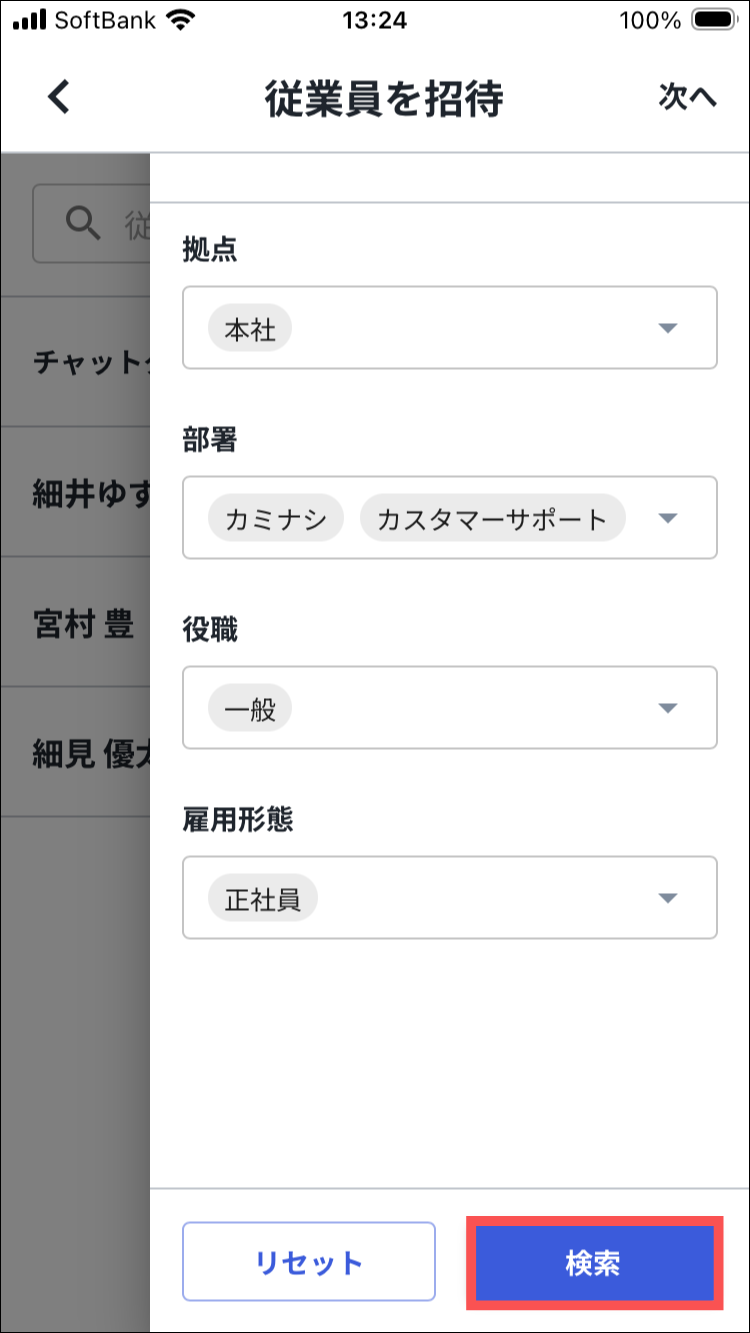Image resolution: width=750 pixels, height=1333 pixels.
Task: Tap the battery status icon
Action: click(x=714, y=20)
